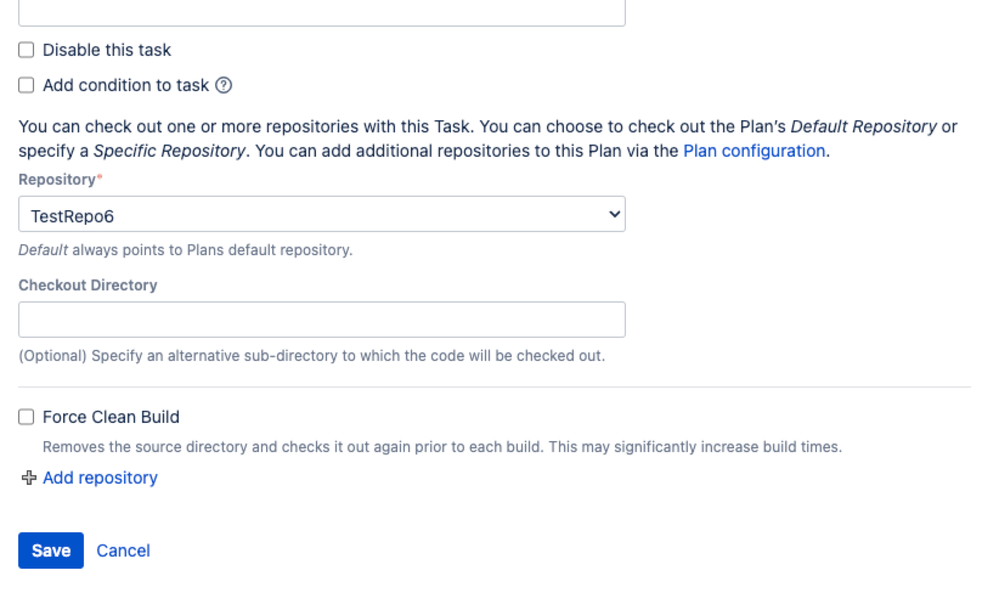Click the 'Force Clean Build' label text
Image resolution: width=999 pixels, height=610 pixels.
(x=111, y=417)
